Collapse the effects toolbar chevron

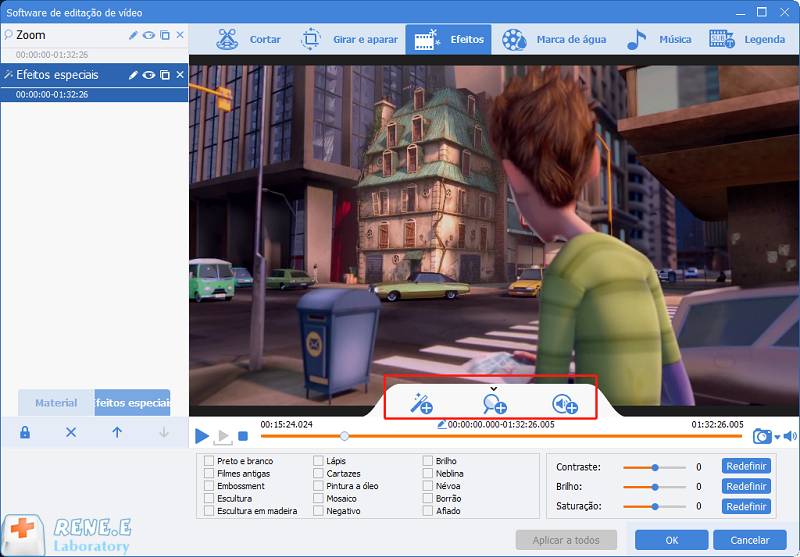pyautogui.click(x=493, y=389)
